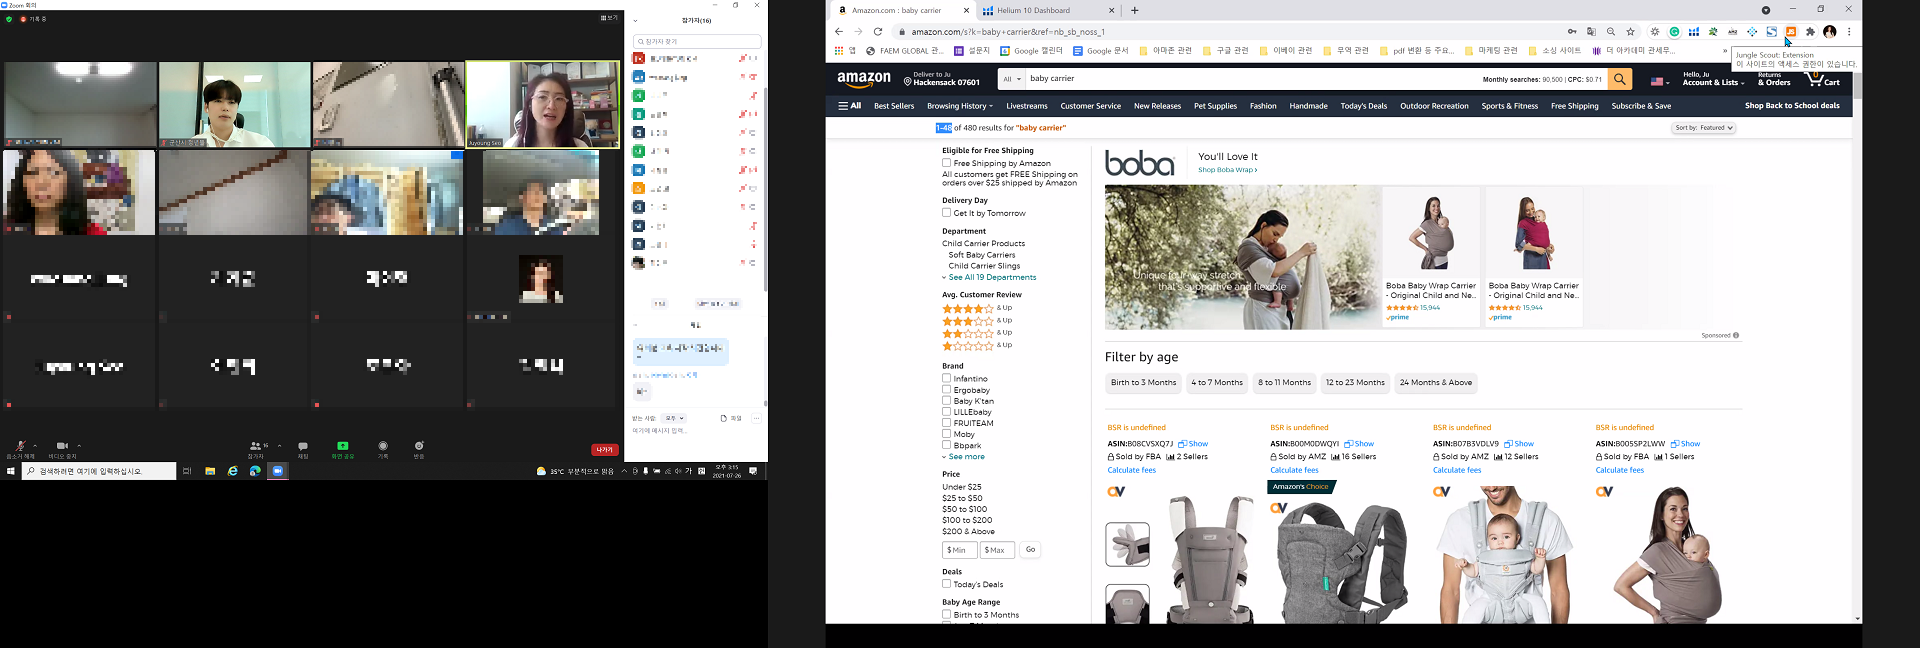Open the Chrome three-dot menu
Image resolution: width=1920 pixels, height=648 pixels.
[x=1849, y=32]
